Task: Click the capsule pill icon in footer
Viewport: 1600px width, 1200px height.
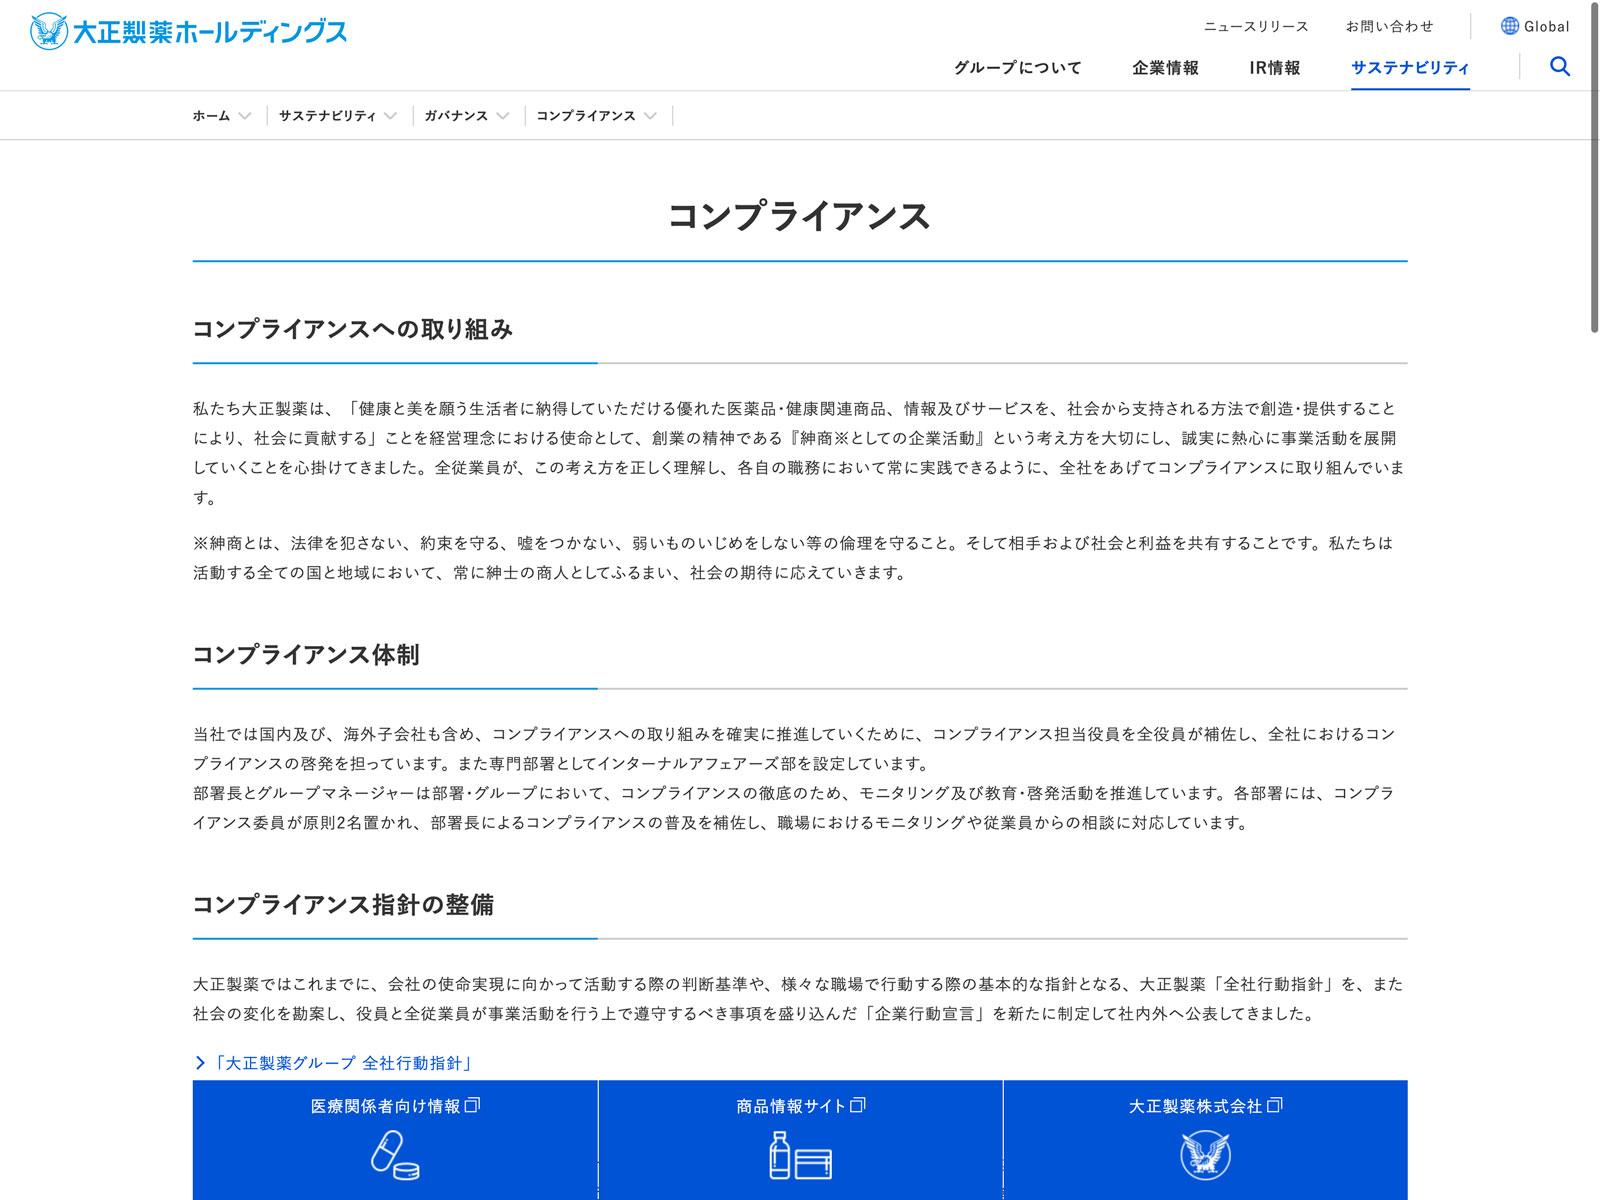Action: point(395,1155)
